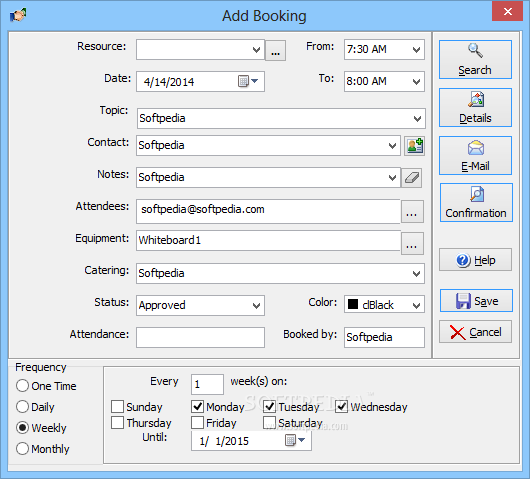Uncheck the Wednesday checkbox
The image size is (530, 479).
click(341, 407)
